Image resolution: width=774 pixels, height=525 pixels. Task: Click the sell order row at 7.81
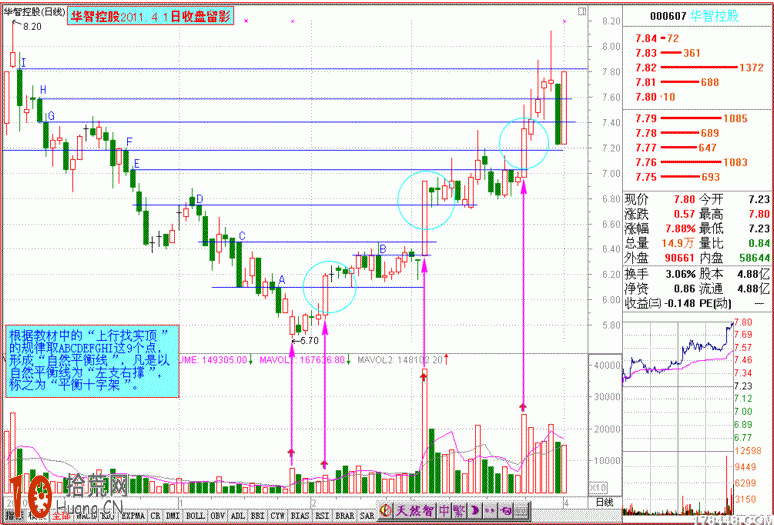click(697, 82)
